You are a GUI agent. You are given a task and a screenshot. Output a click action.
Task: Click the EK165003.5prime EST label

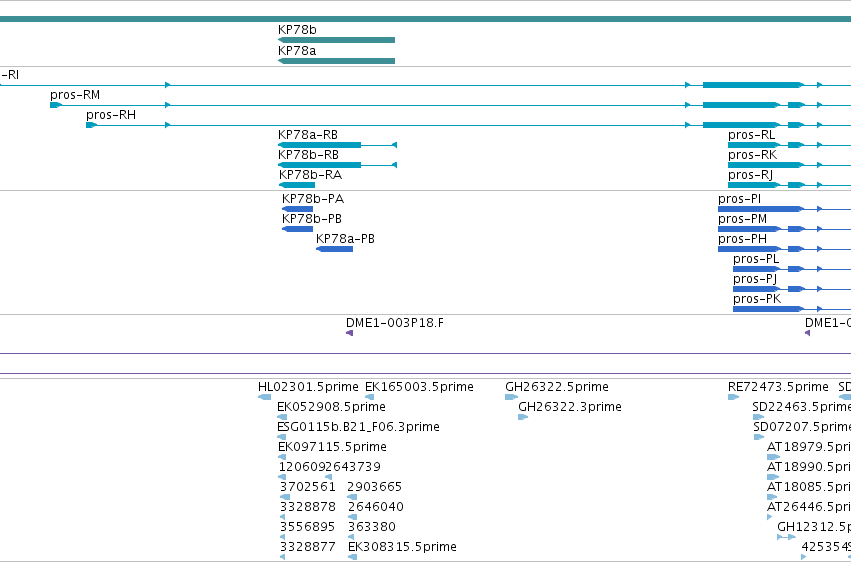[419, 387]
